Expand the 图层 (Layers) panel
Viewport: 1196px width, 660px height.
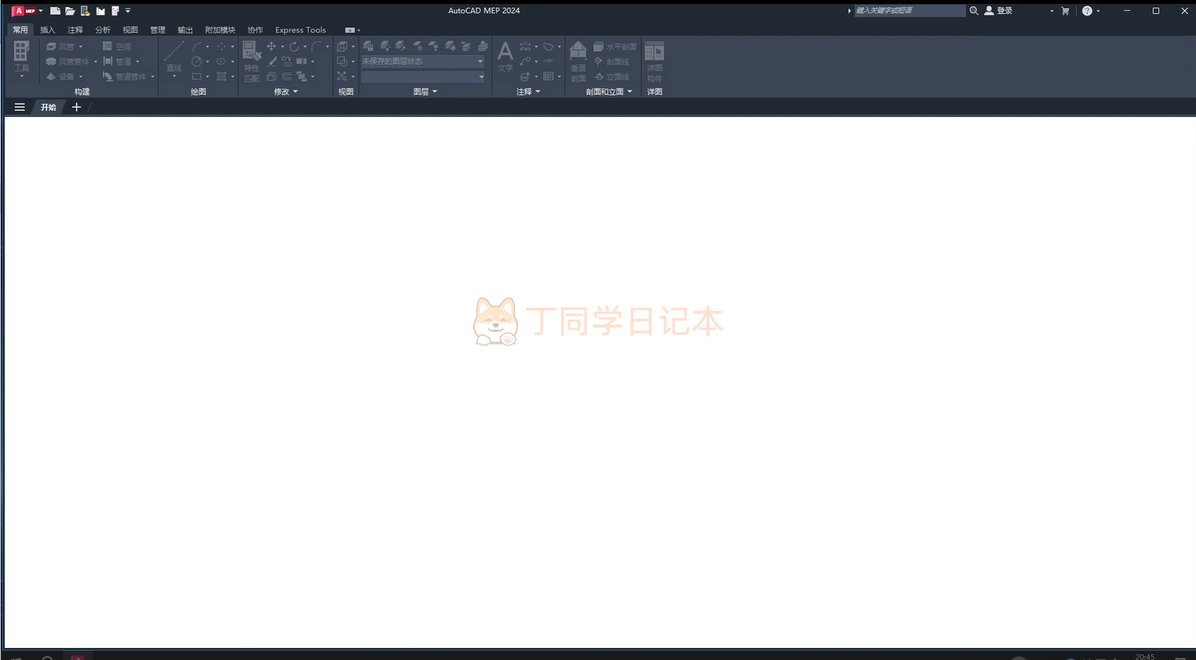(426, 92)
